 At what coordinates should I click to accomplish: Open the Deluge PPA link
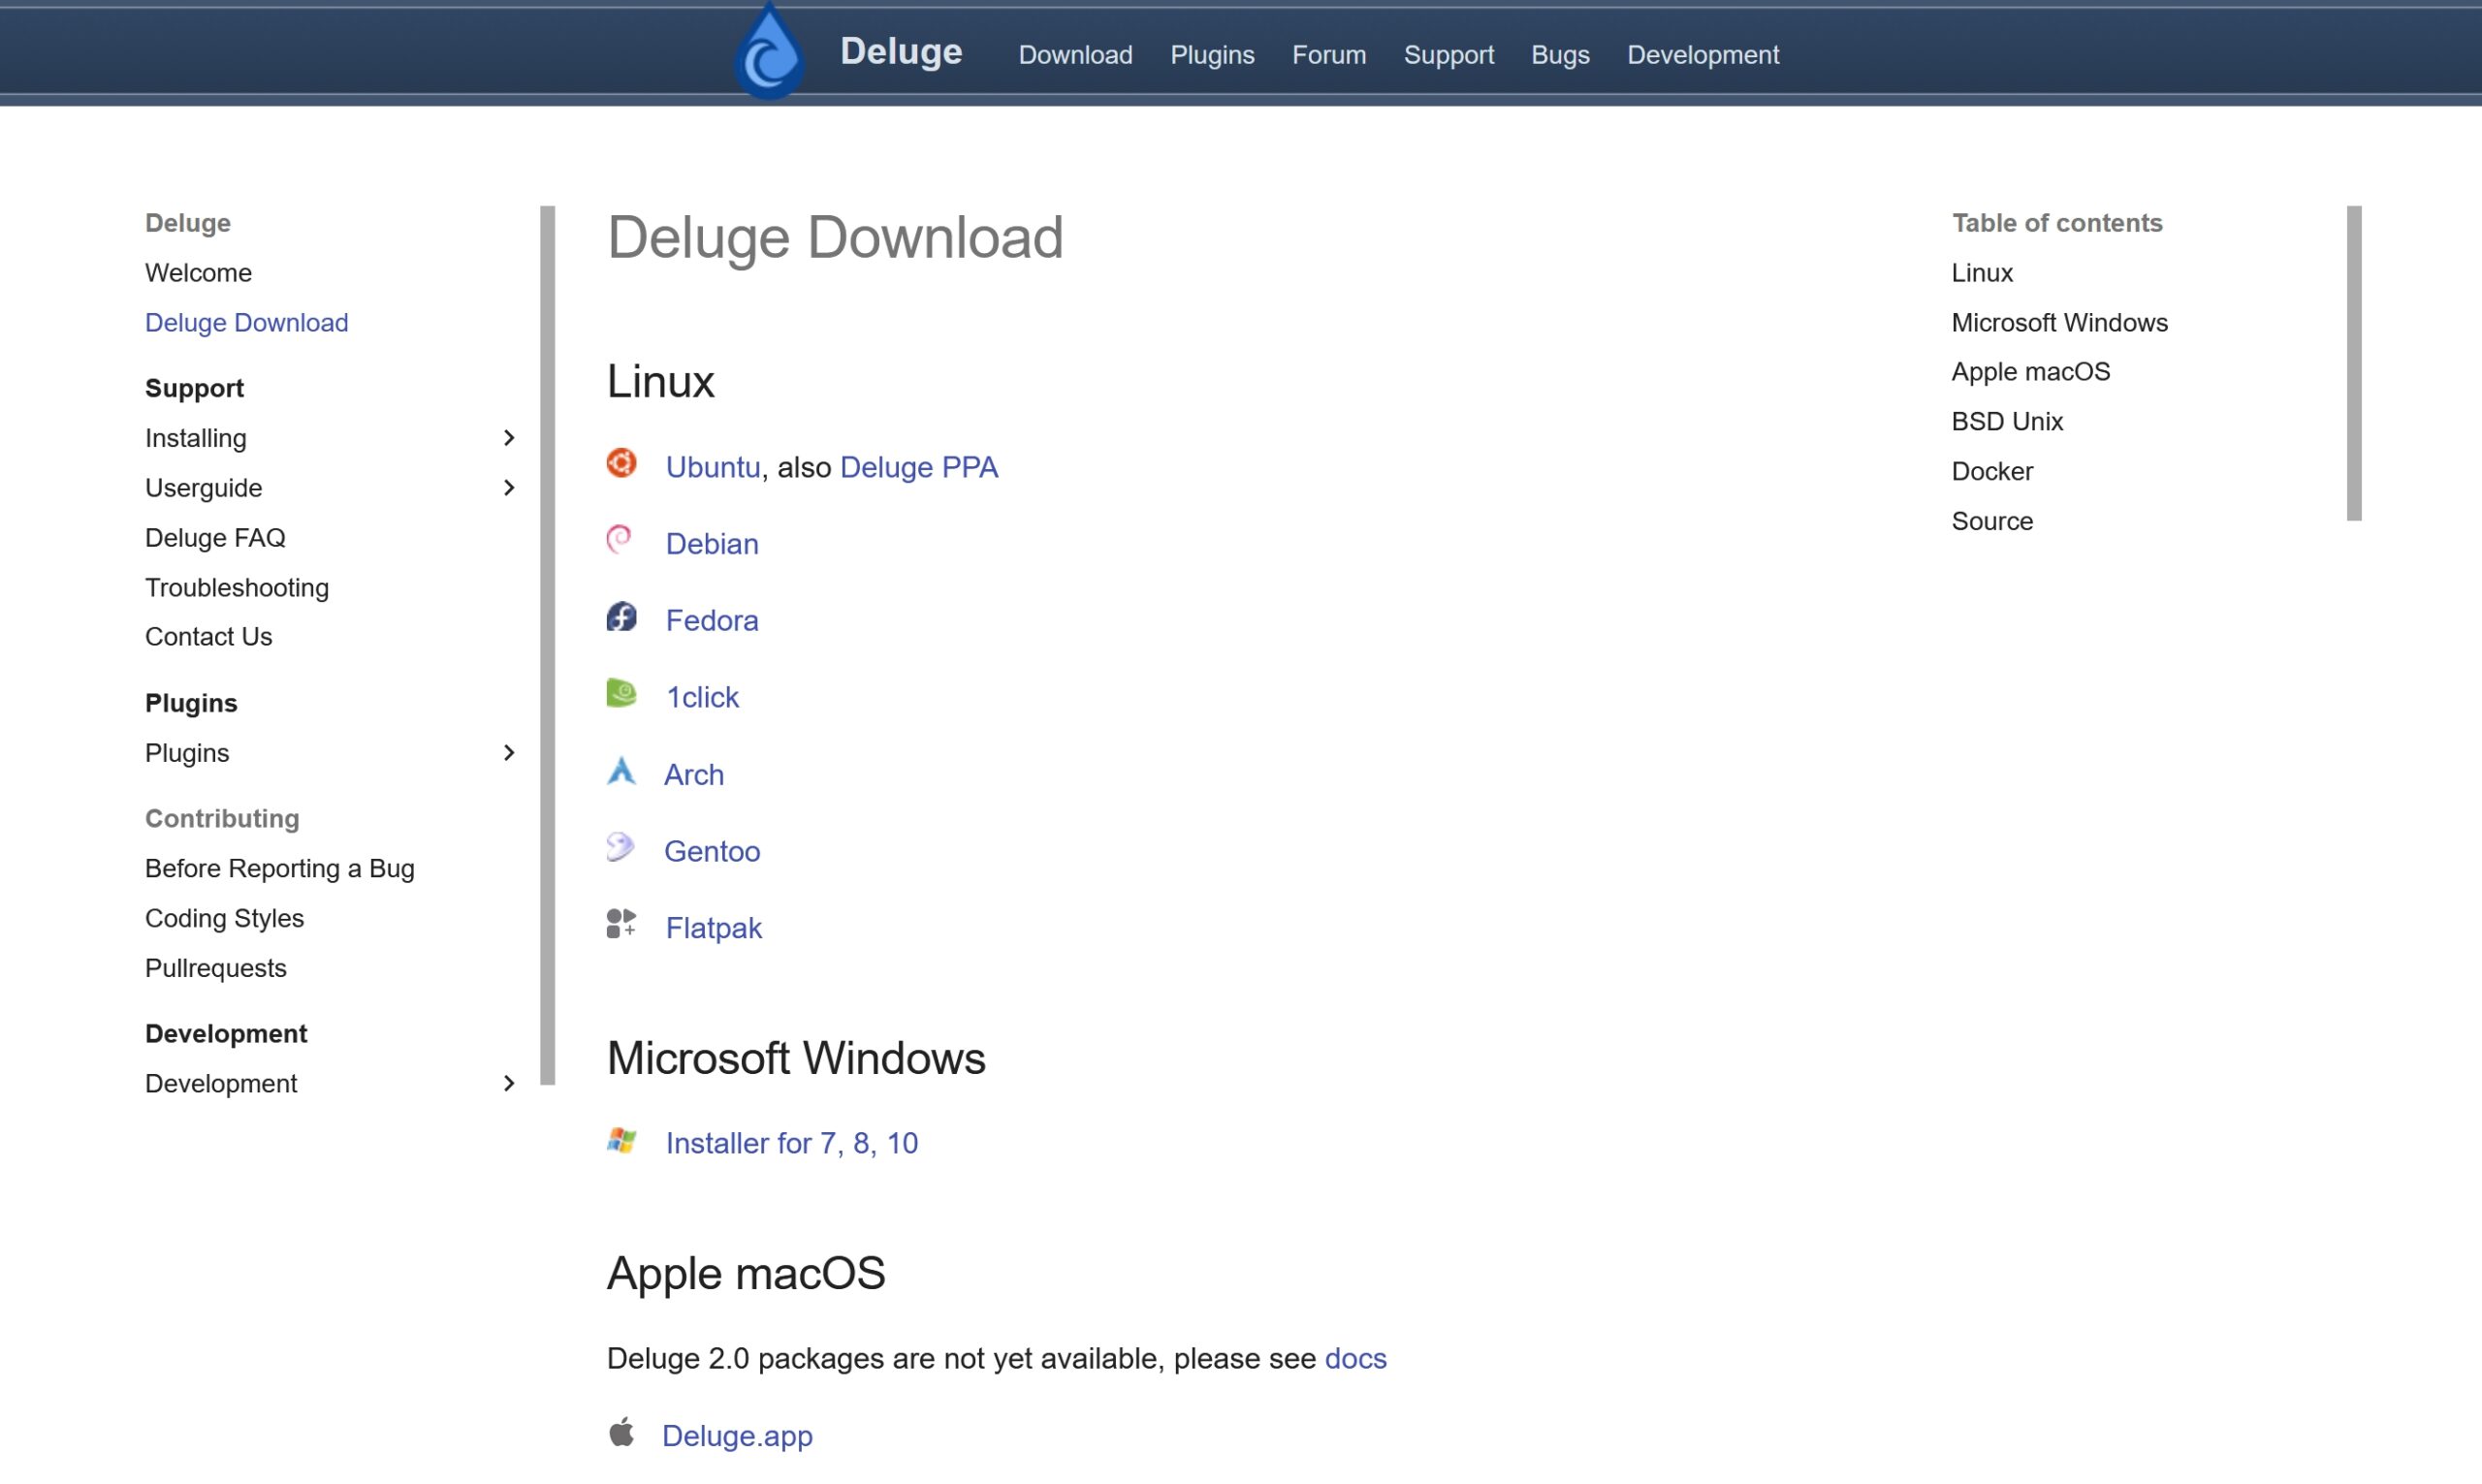click(x=919, y=467)
